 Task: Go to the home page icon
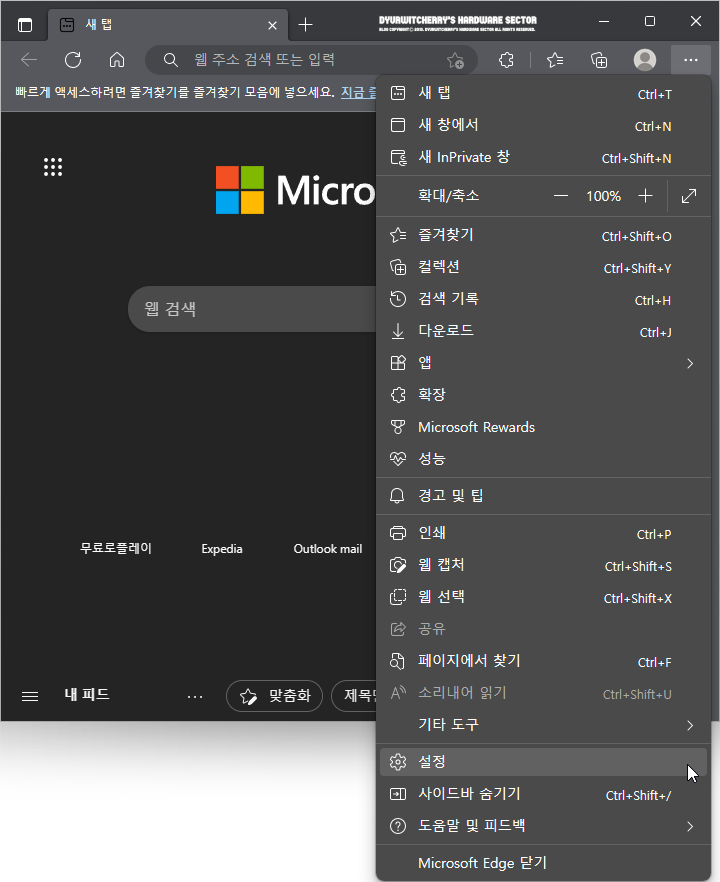click(117, 60)
